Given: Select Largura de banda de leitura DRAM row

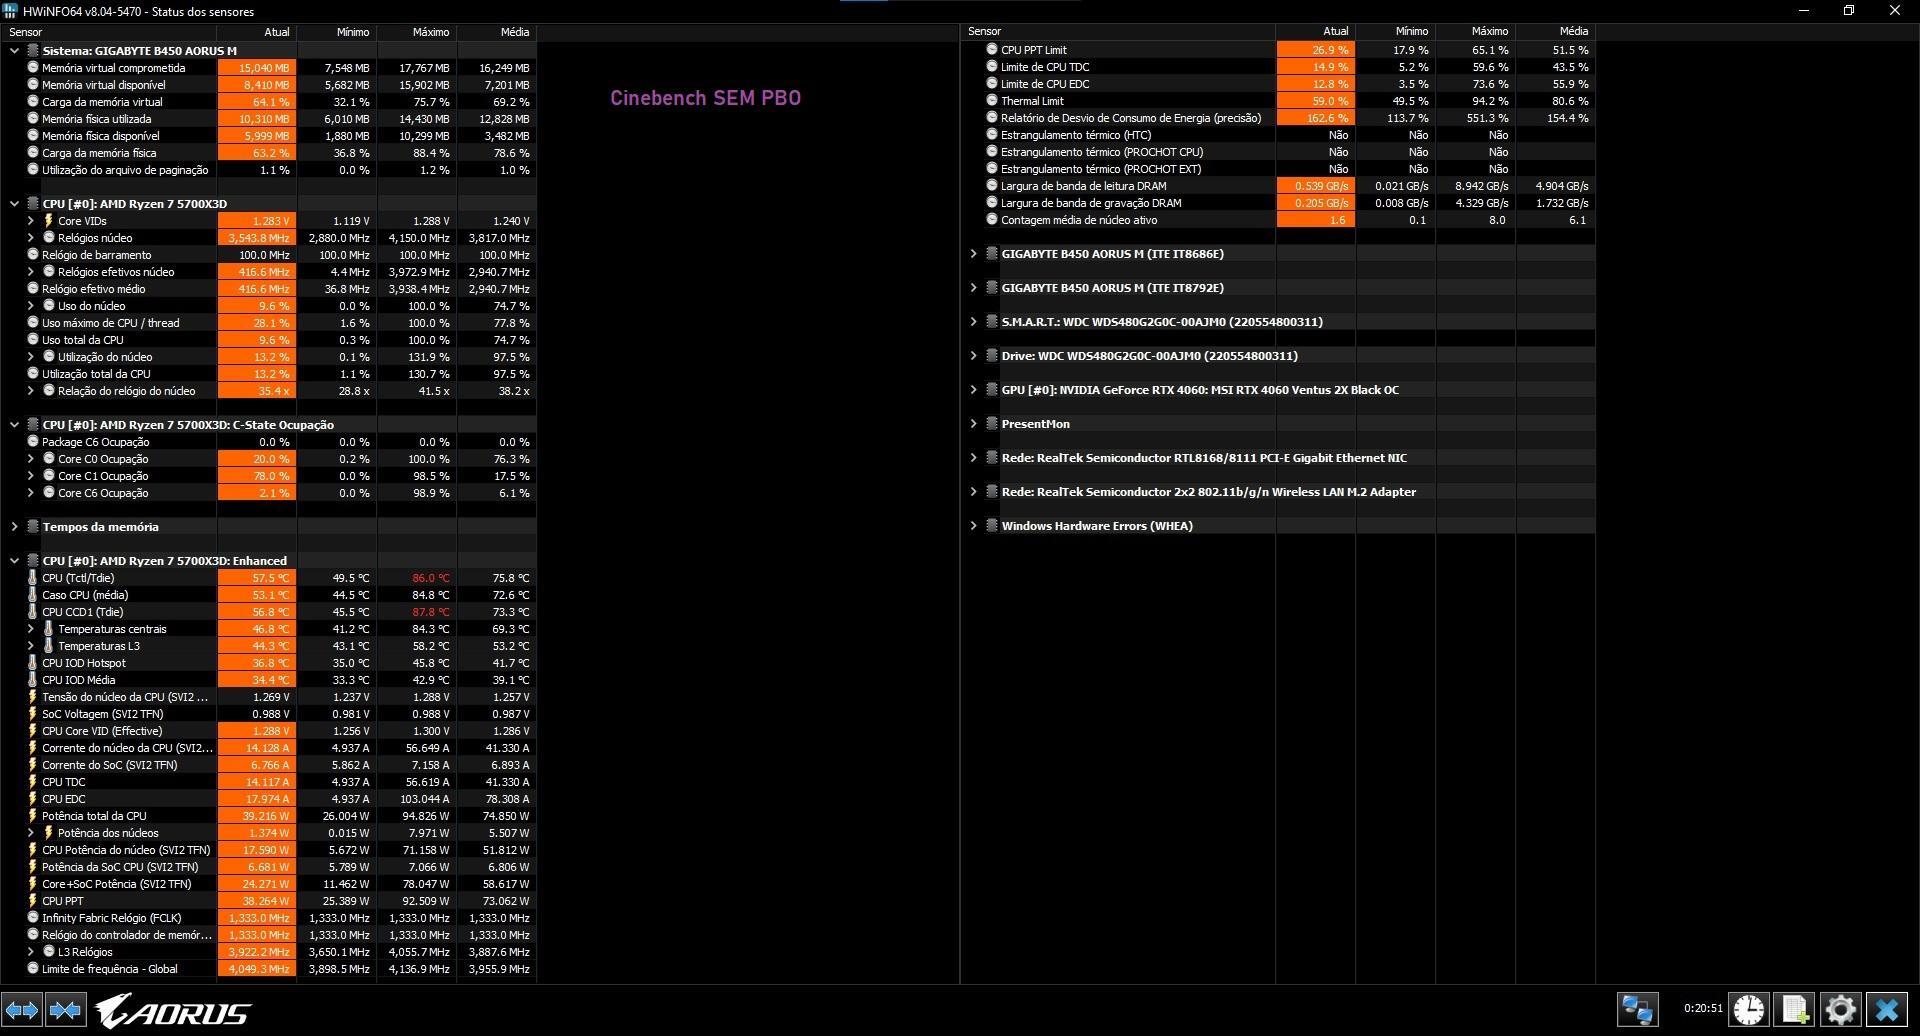Looking at the screenshot, I should point(1279,186).
